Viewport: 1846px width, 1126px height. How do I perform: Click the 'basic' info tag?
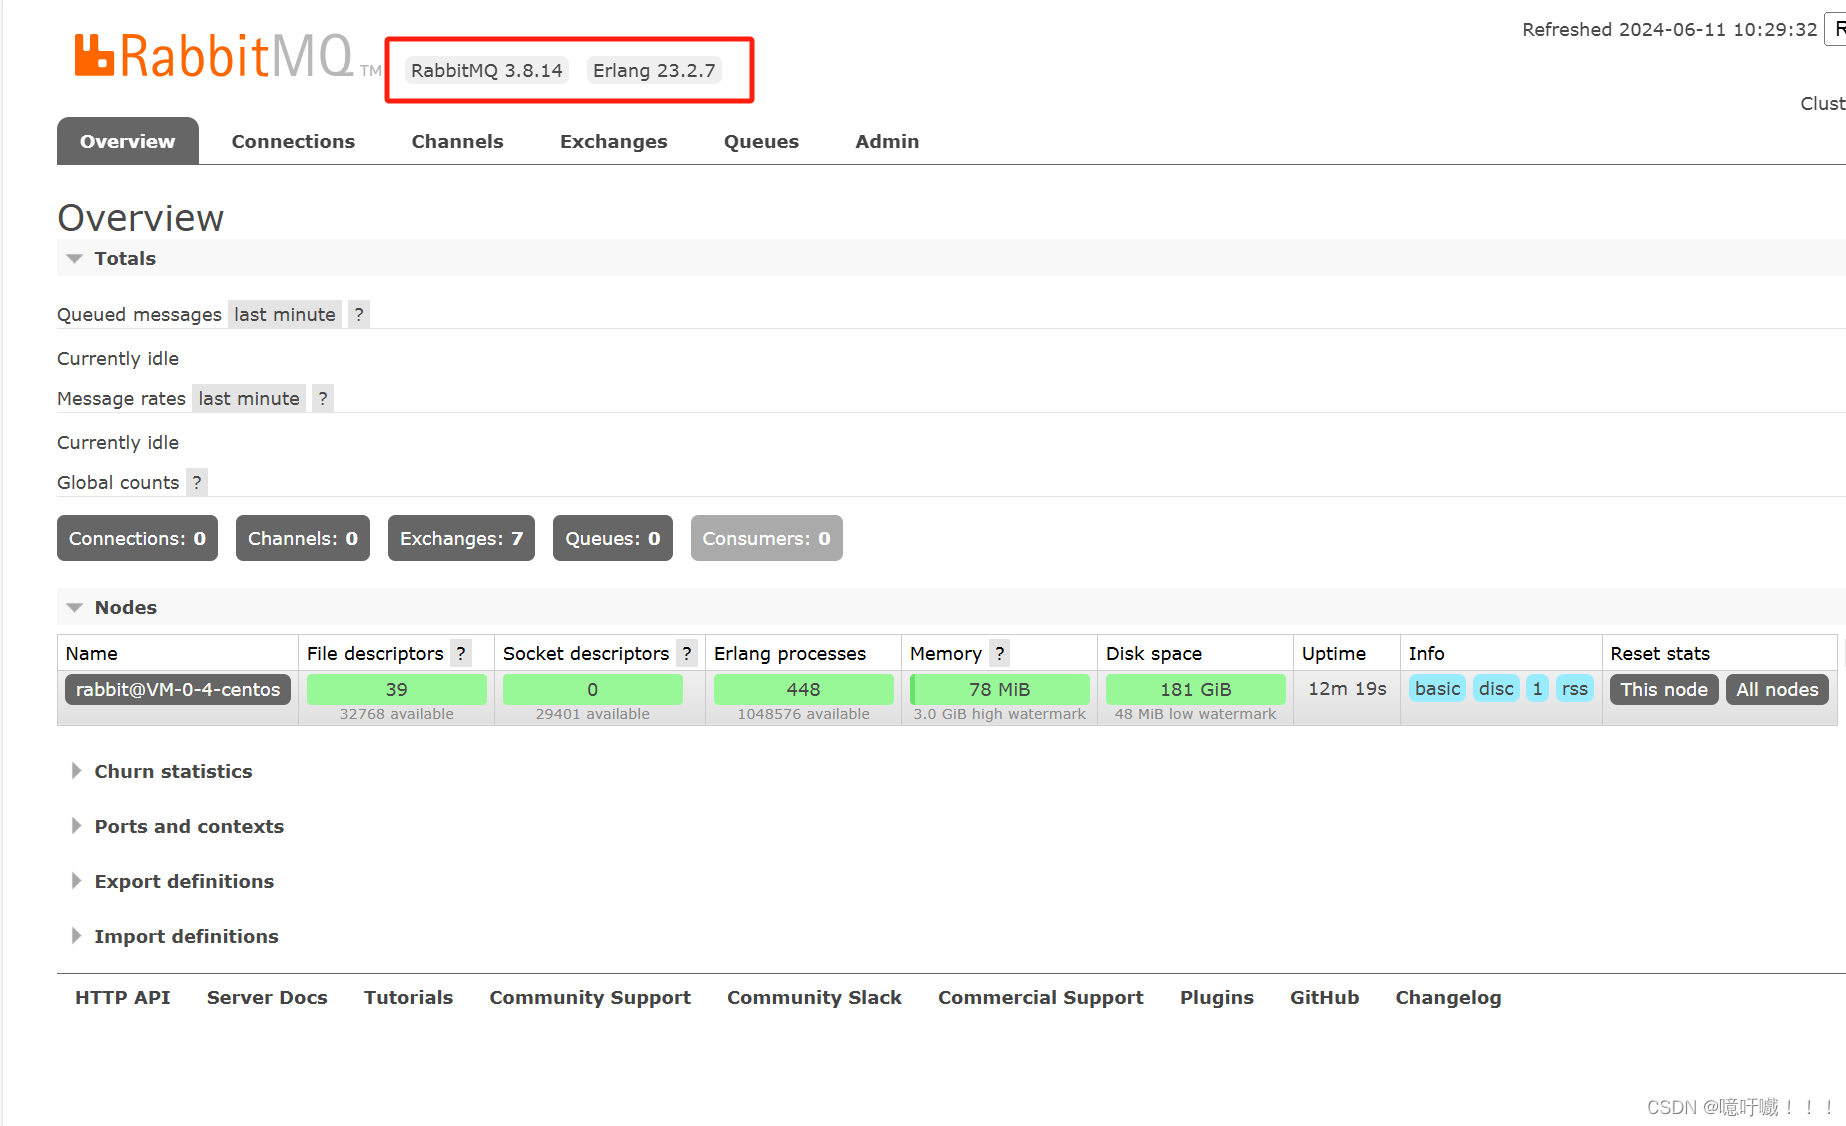coord(1437,688)
